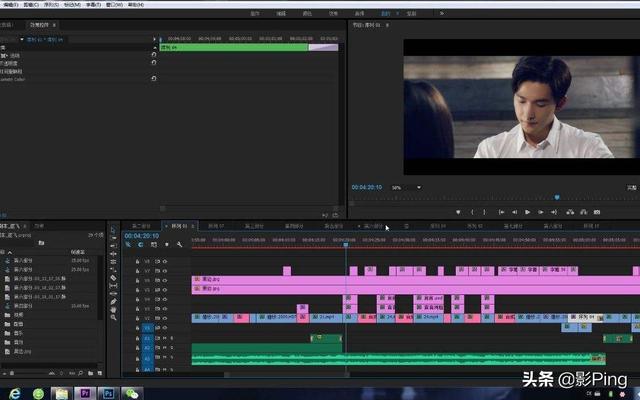Viewport: 640px width, 400px height.
Task: Open workspace overflow chevron menu
Action: tap(442, 13)
